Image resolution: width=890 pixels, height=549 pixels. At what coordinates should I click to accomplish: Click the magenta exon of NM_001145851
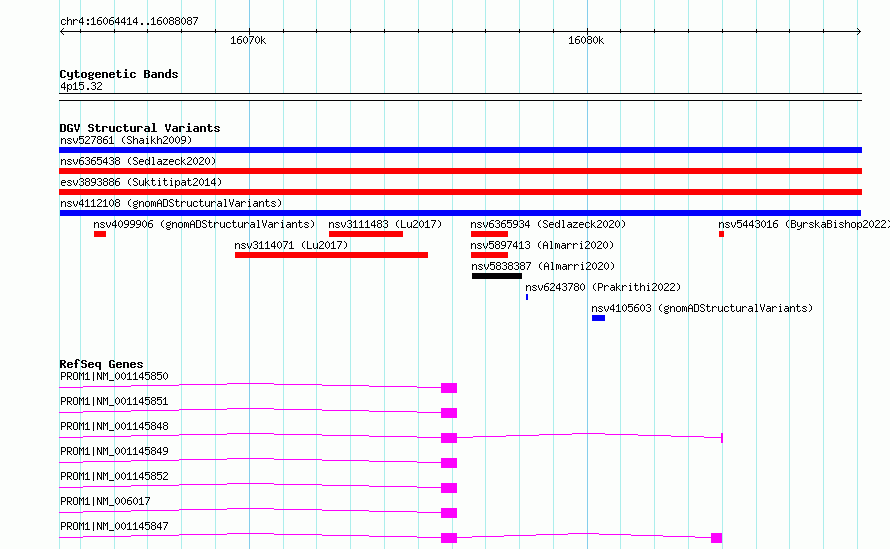tap(449, 413)
